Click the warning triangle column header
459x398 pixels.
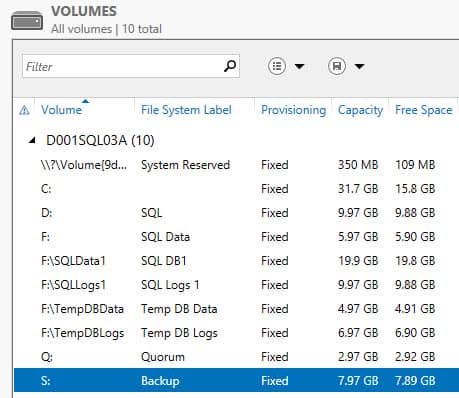(x=24, y=110)
